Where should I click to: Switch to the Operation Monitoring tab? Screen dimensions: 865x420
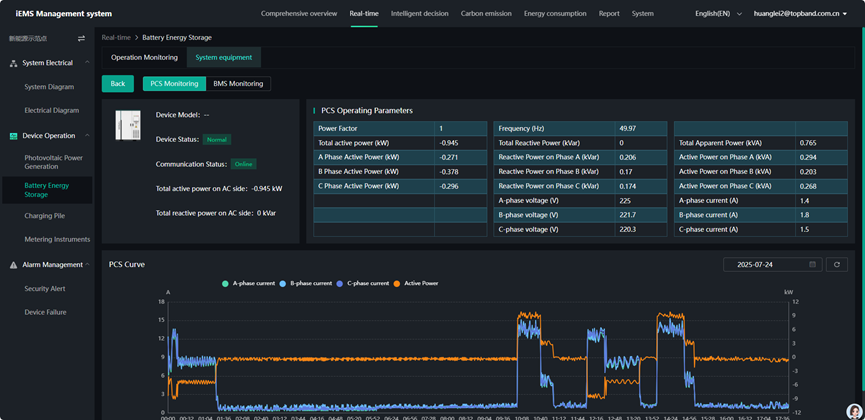click(144, 58)
